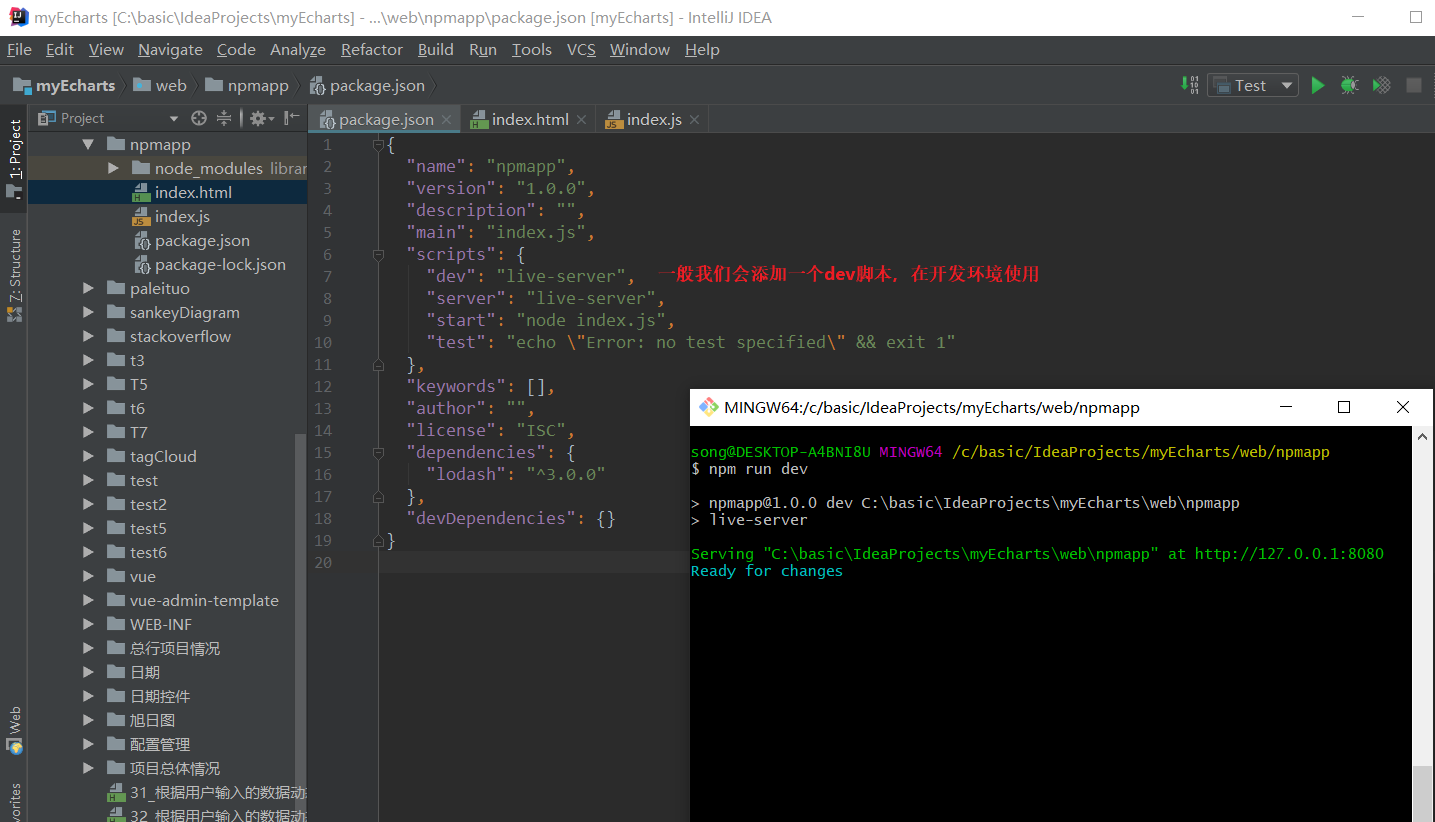1435x822 pixels.
Task: Expand the vue-admin-template folder
Action: [x=89, y=600]
